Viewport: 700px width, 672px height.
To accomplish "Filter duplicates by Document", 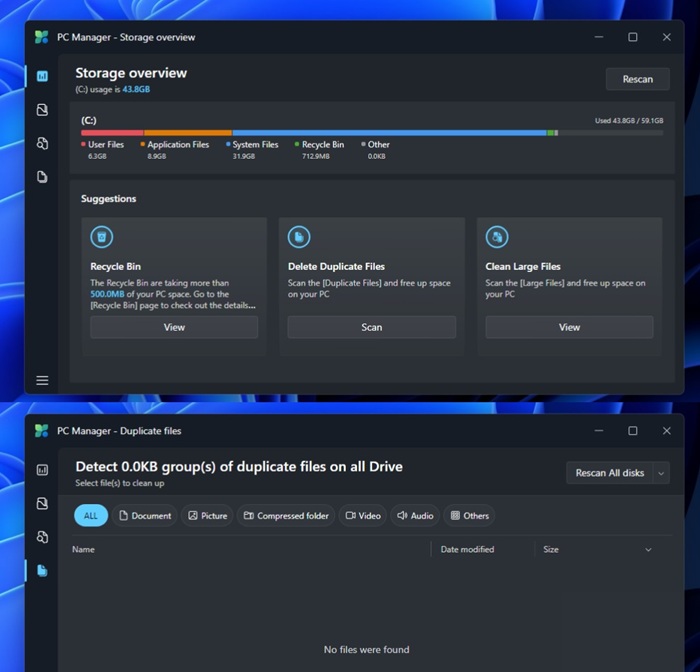I will point(145,516).
